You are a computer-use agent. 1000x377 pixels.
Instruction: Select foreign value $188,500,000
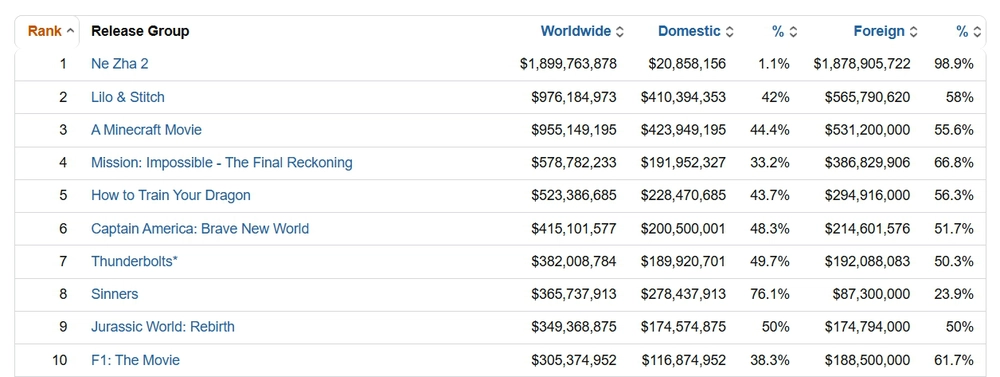pos(867,360)
